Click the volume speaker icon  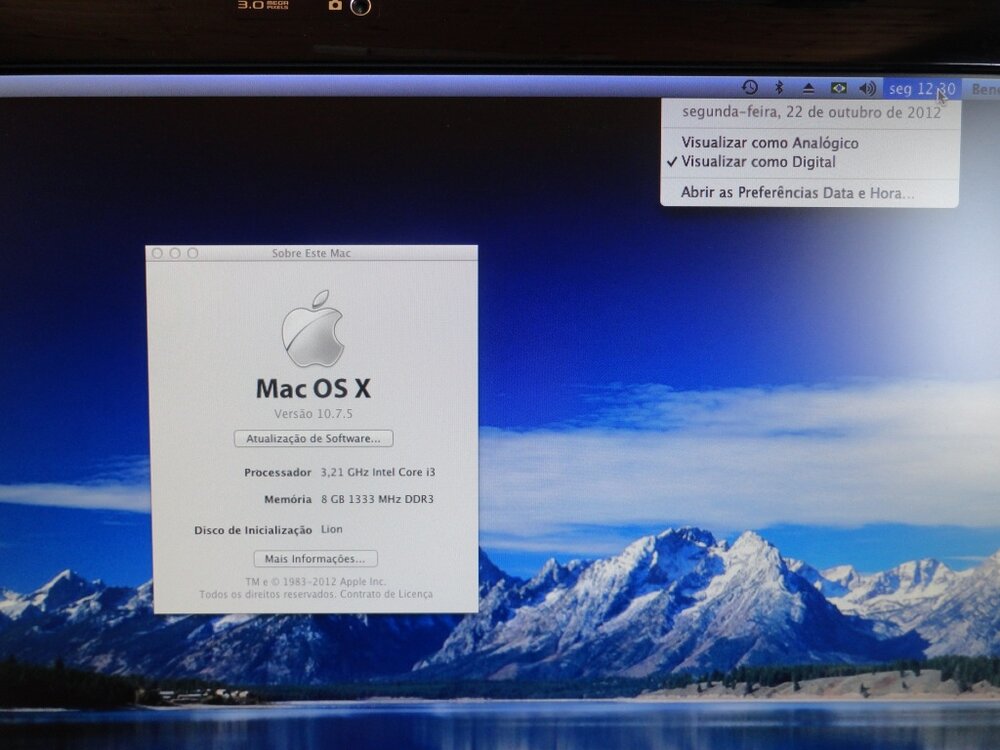click(x=867, y=89)
